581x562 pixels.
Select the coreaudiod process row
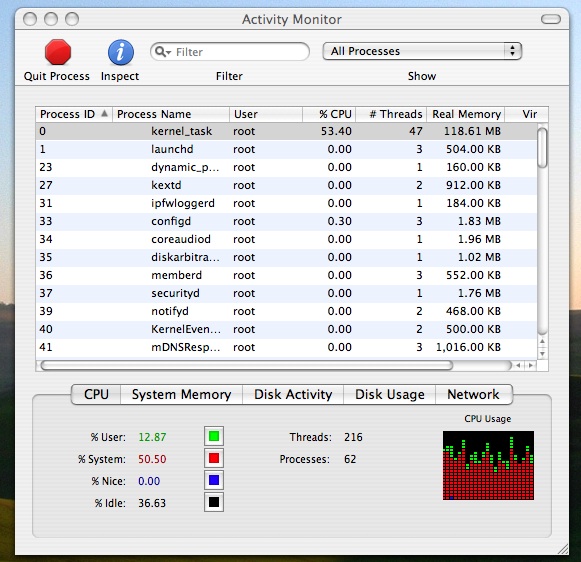click(x=286, y=239)
